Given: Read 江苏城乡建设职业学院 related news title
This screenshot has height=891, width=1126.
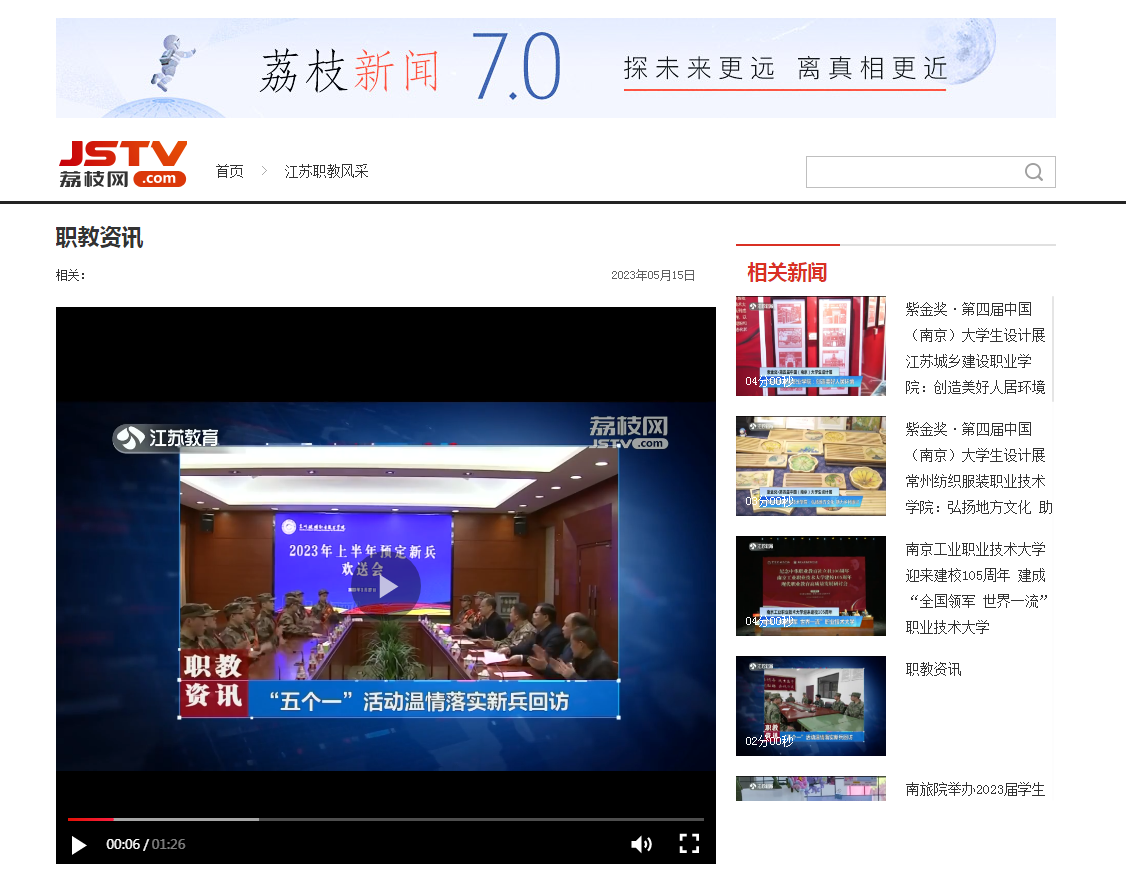Looking at the screenshot, I should pos(975,348).
